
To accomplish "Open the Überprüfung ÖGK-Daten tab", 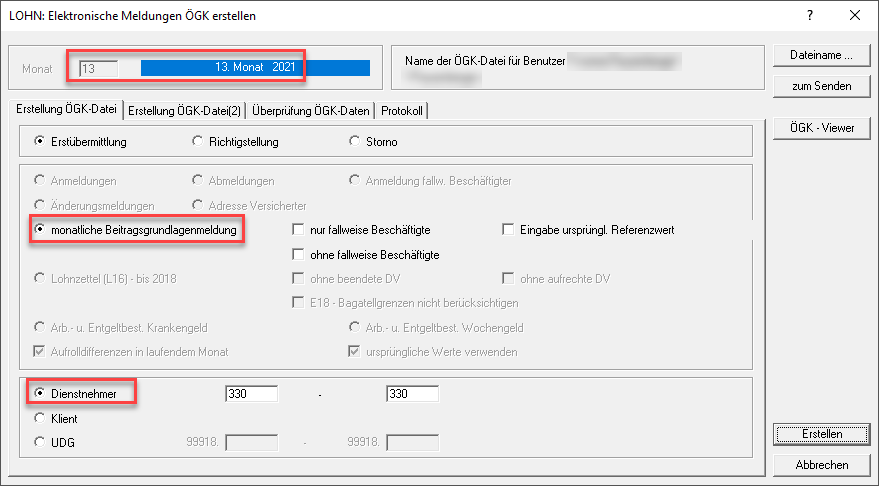I will tap(309, 110).
